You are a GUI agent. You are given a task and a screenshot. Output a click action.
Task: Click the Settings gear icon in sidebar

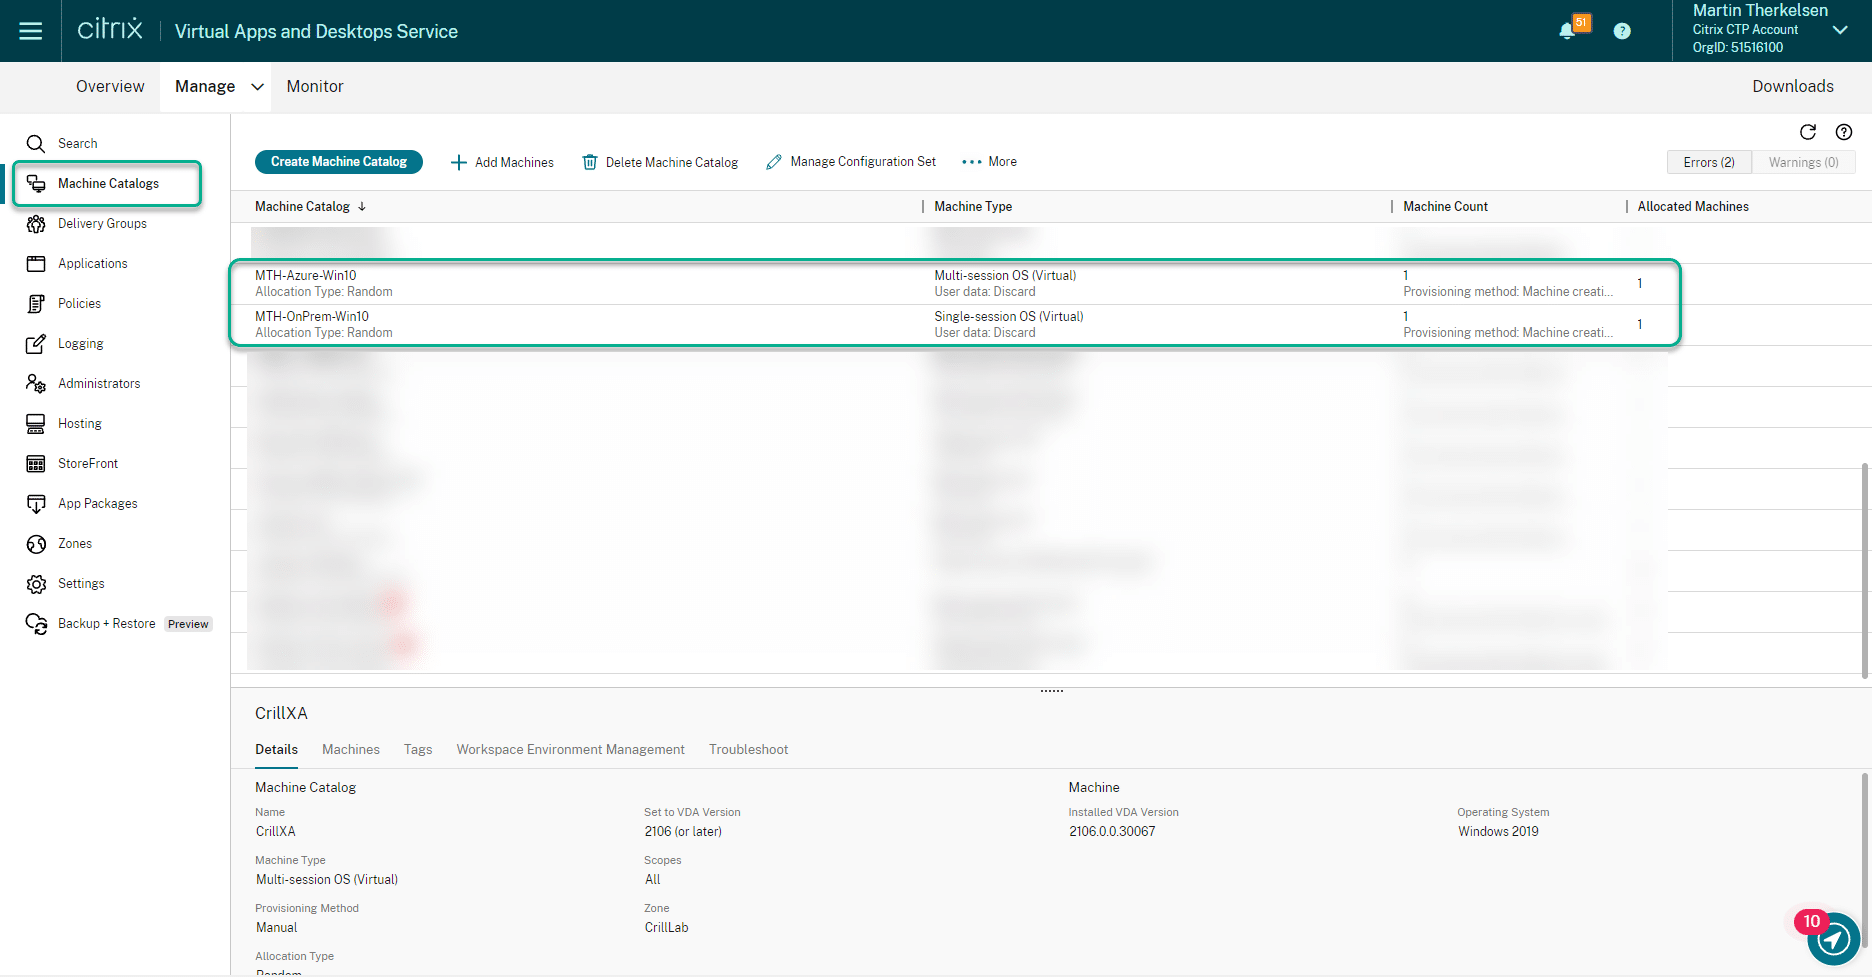[x=36, y=584]
